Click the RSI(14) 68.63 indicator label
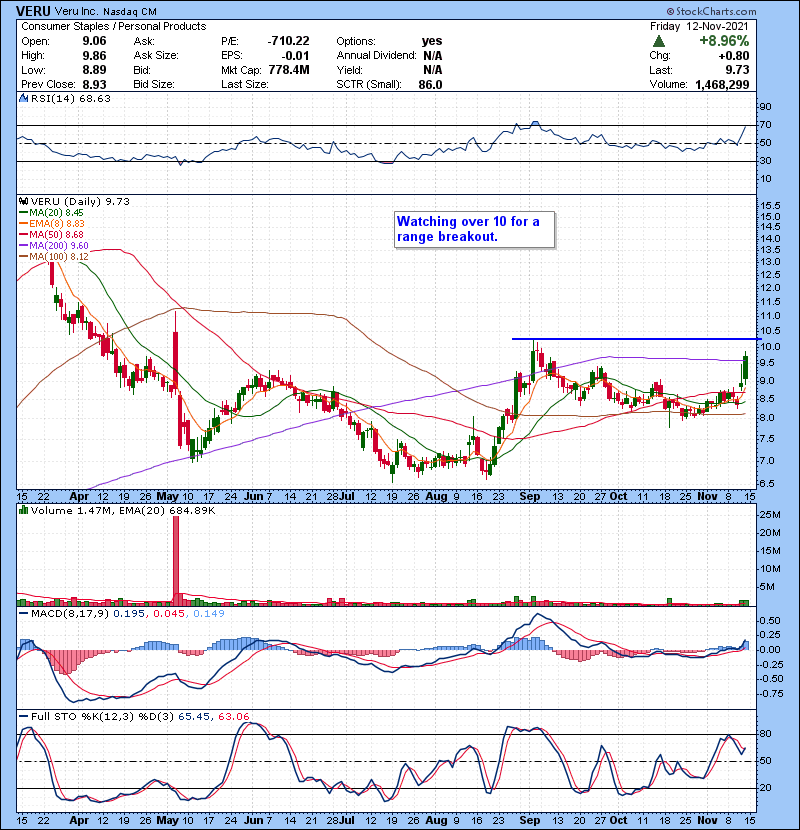 (x=70, y=98)
